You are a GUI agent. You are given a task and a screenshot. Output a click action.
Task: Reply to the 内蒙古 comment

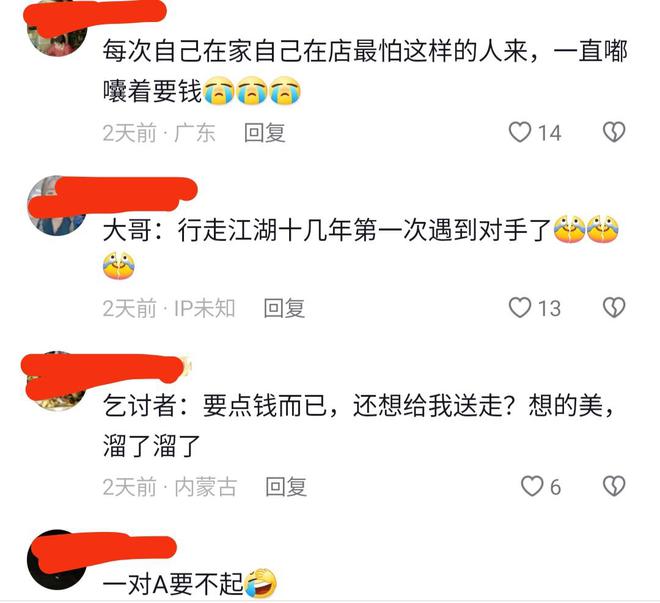286,487
